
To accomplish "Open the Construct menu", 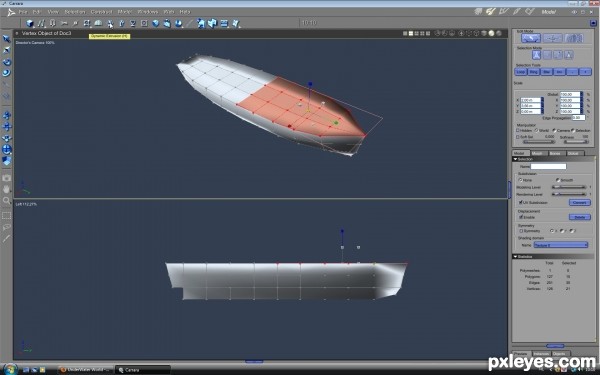I will [101, 12].
